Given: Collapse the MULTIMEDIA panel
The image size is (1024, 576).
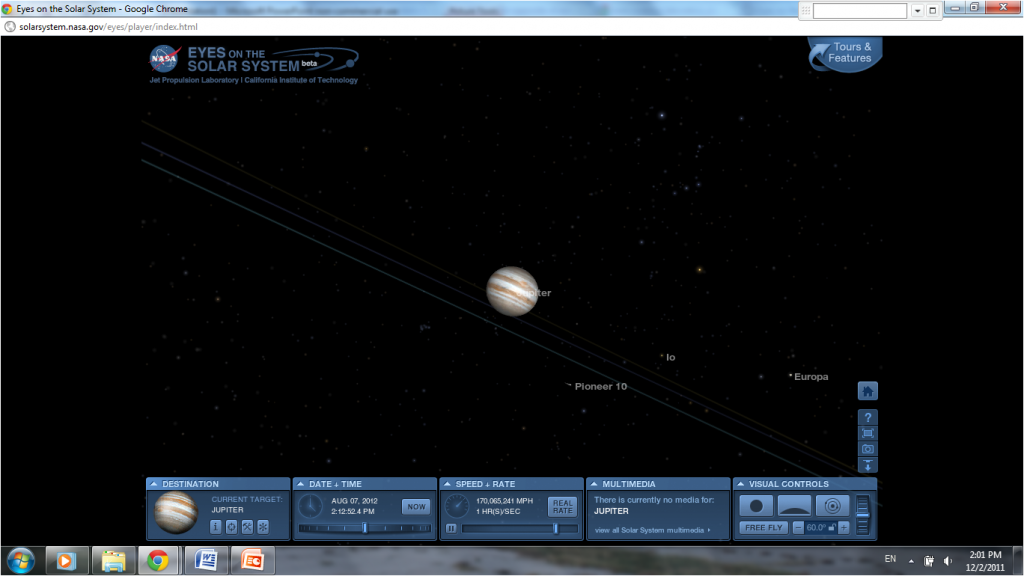Looking at the screenshot, I should click(596, 483).
